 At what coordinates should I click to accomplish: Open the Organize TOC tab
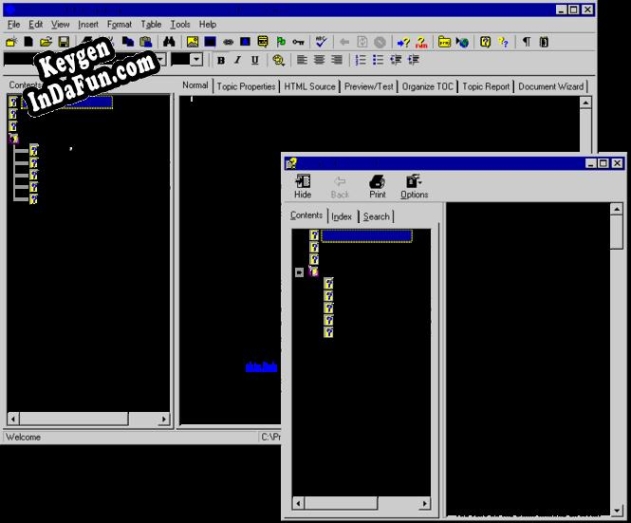click(x=427, y=86)
